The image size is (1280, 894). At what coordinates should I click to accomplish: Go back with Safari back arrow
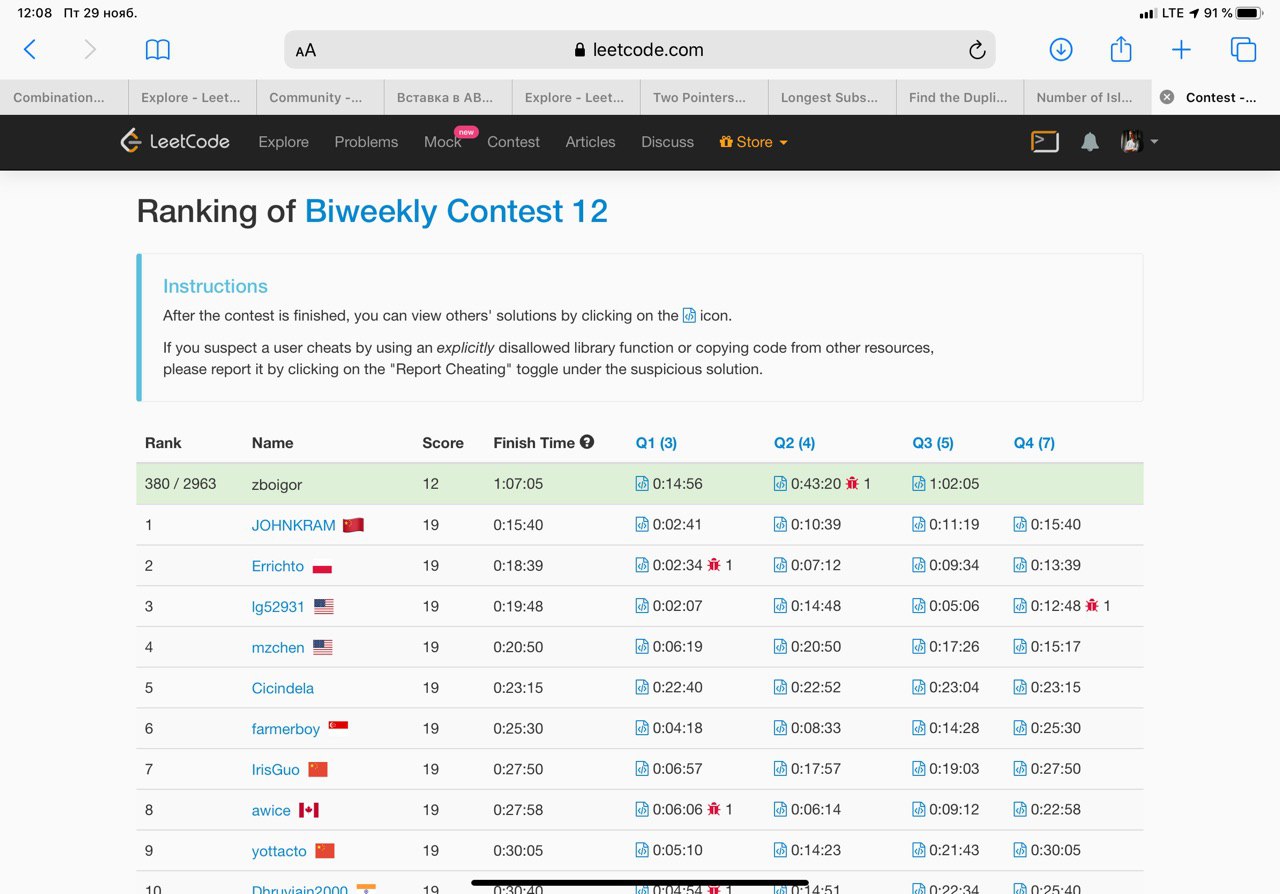(x=30, y=49)
